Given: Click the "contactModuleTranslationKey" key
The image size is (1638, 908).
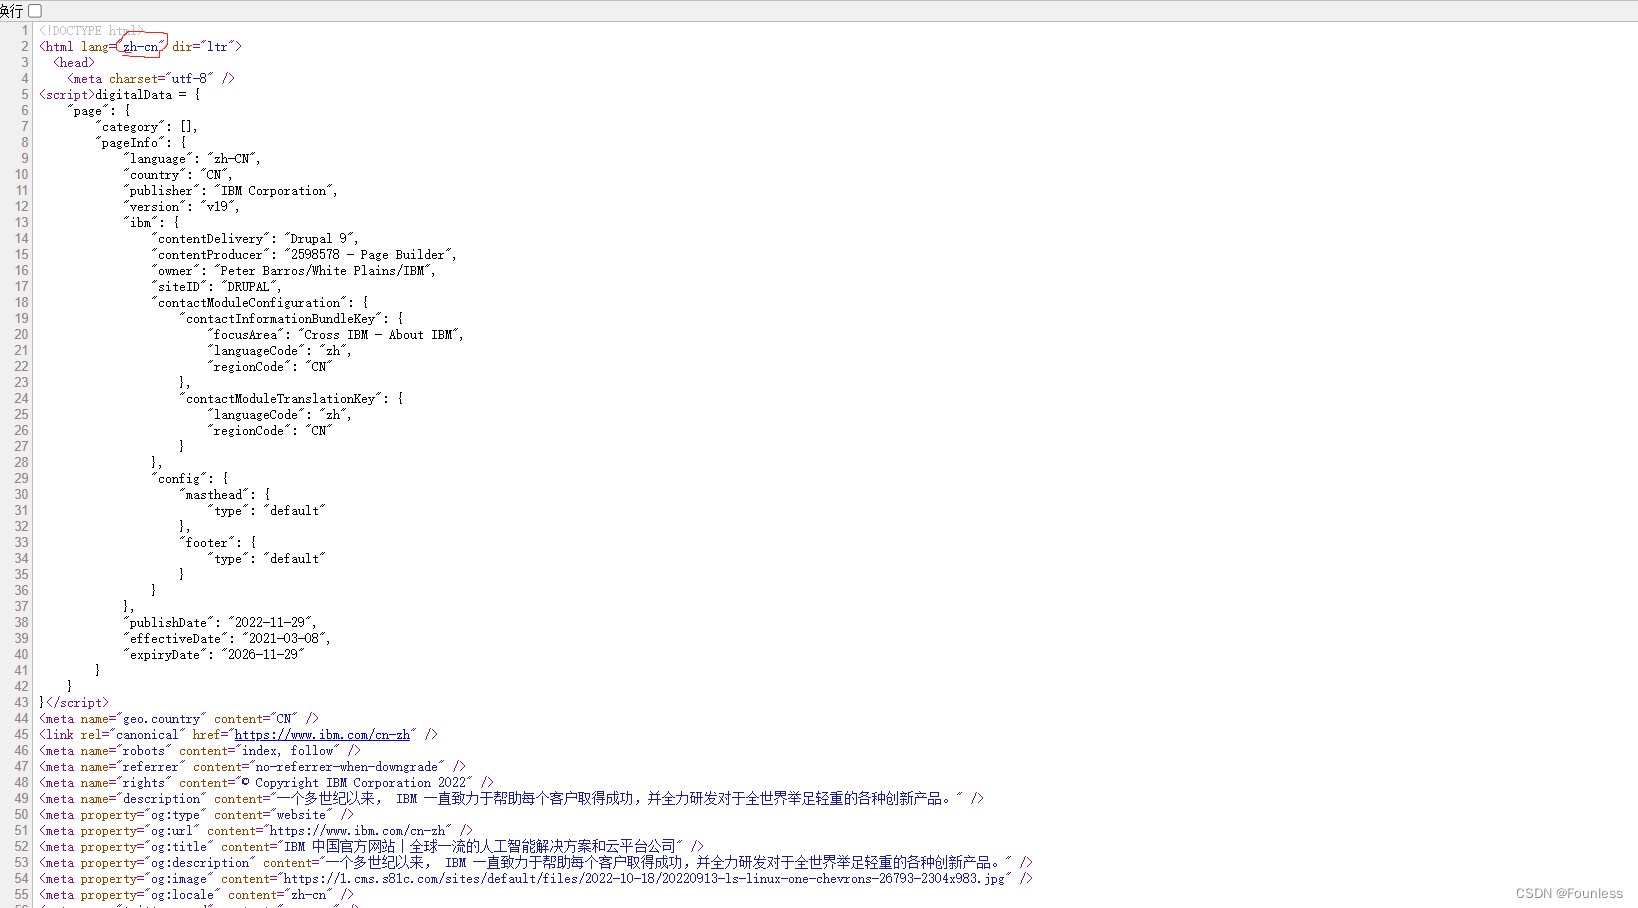Looking at the screenshot, I should tap(280, 399).
